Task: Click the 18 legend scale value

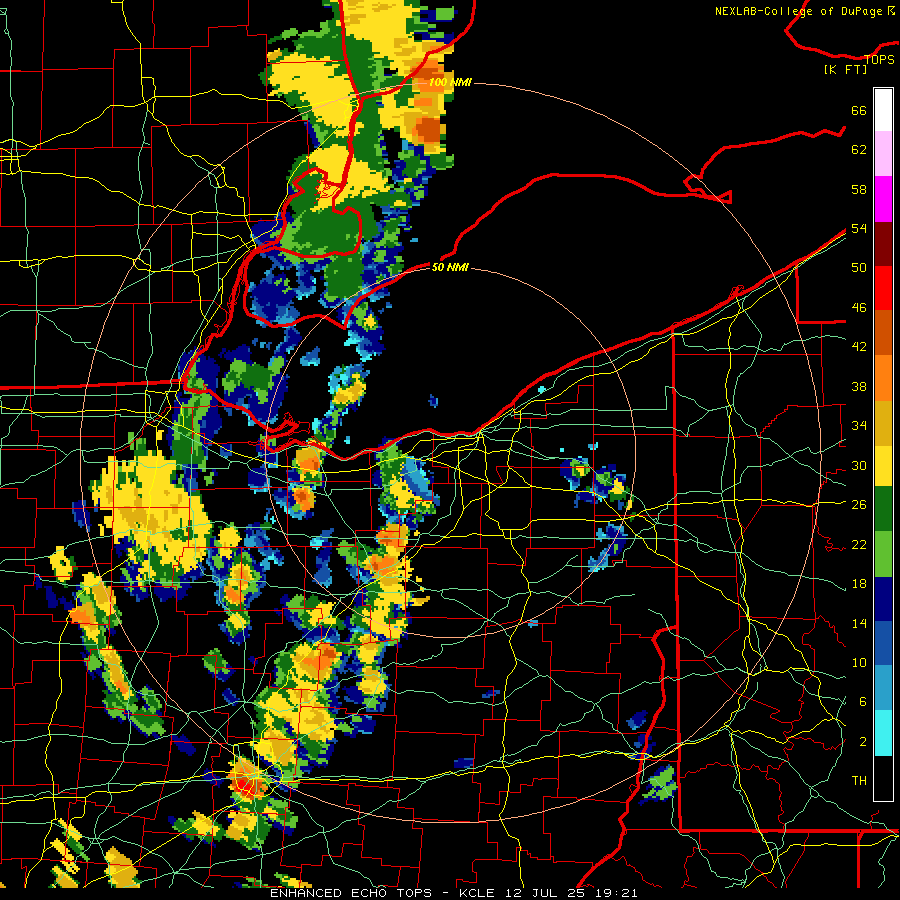Action: point(859,584)
